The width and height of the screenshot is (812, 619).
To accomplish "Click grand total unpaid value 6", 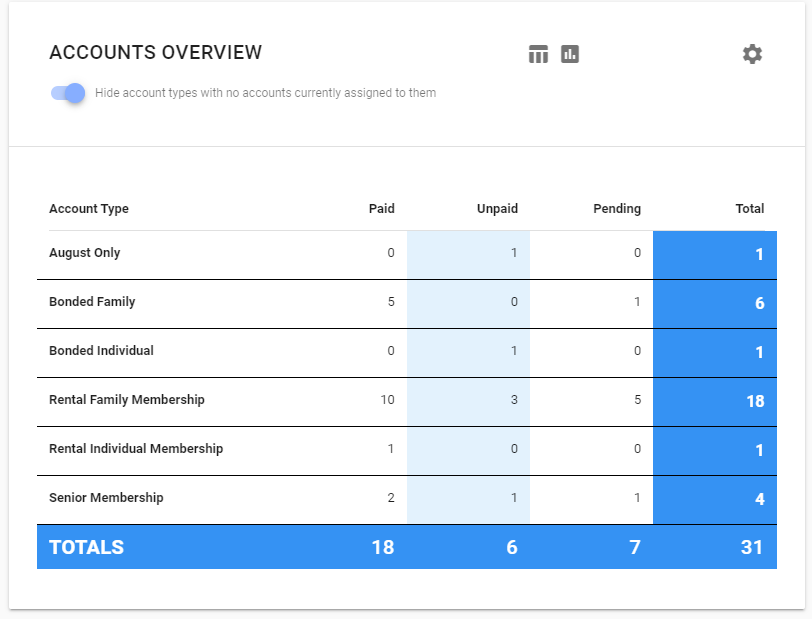I will (512, 548).
